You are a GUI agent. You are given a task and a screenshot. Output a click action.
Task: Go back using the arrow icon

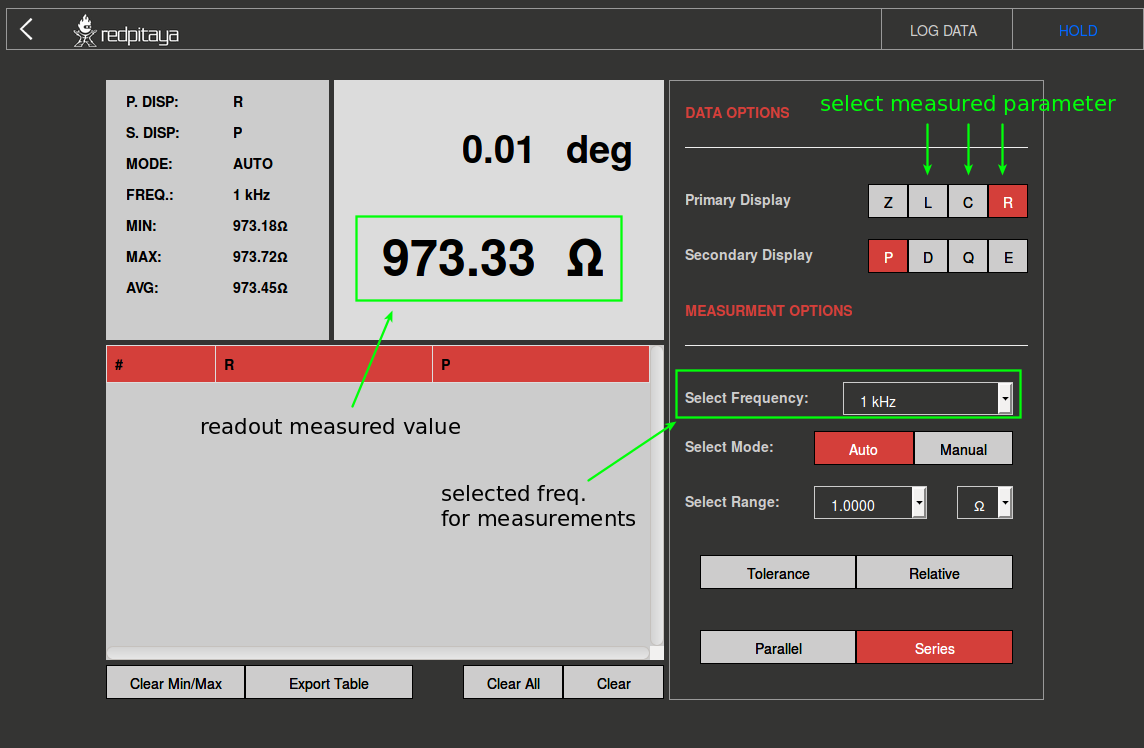(27, 30)
